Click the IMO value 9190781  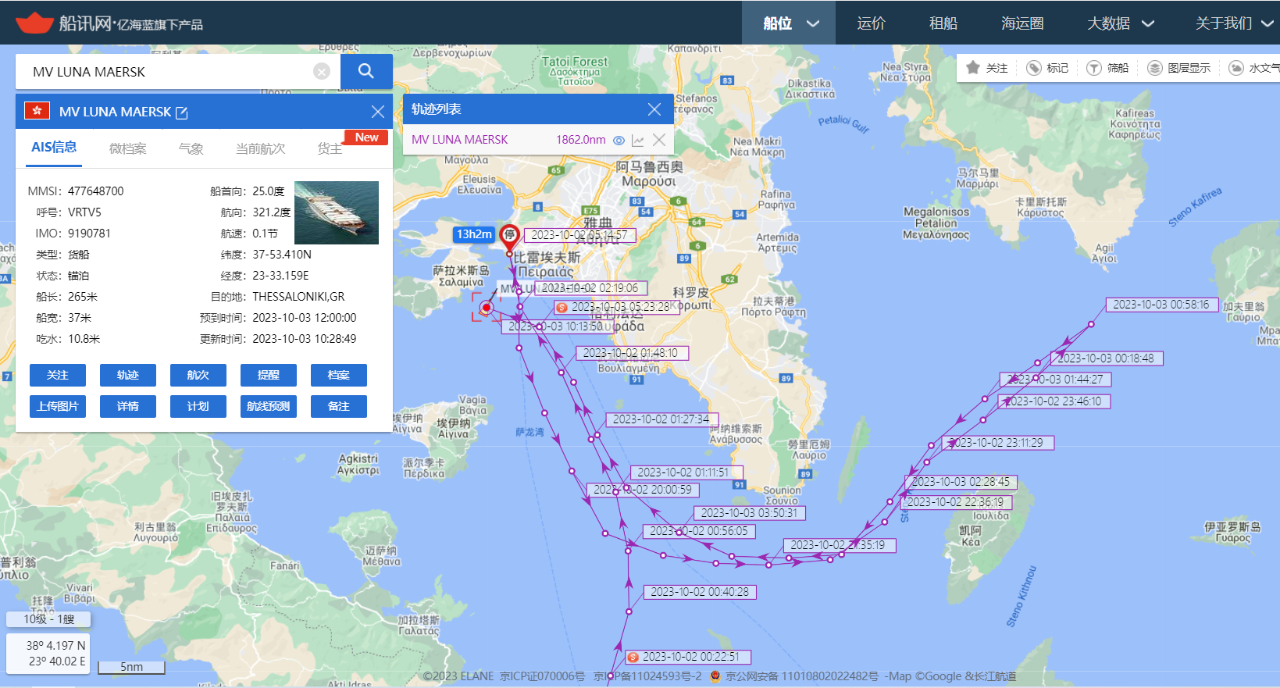pyautogui.click(x=89, y=233)
